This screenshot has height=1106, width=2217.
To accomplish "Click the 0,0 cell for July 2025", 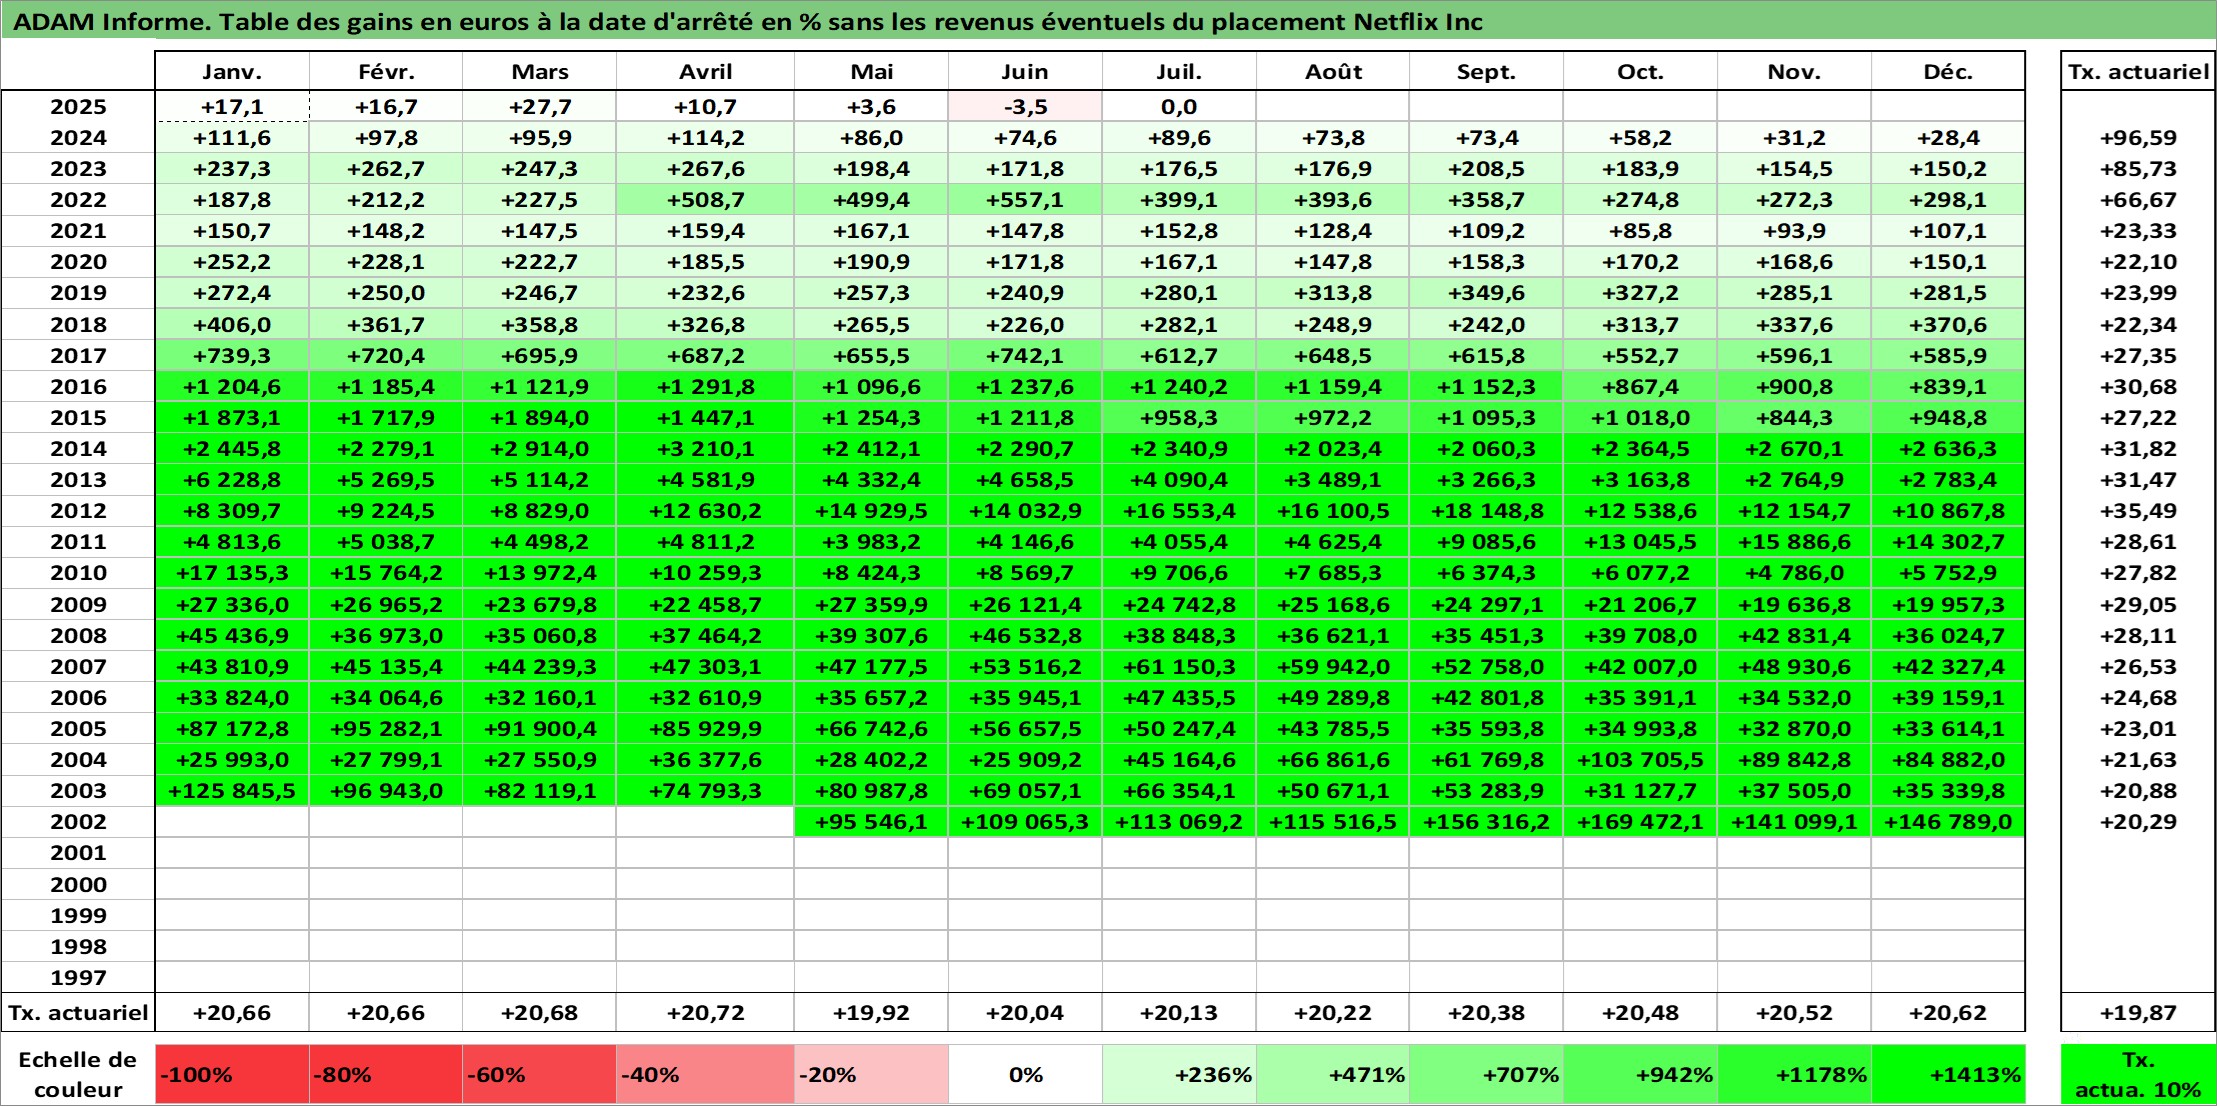I will 1179,107.
